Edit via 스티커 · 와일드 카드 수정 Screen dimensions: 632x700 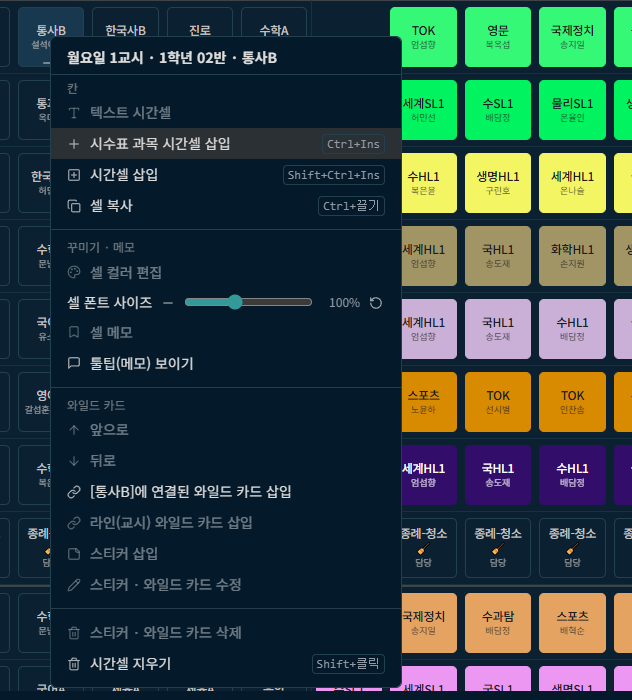(226, 585)
